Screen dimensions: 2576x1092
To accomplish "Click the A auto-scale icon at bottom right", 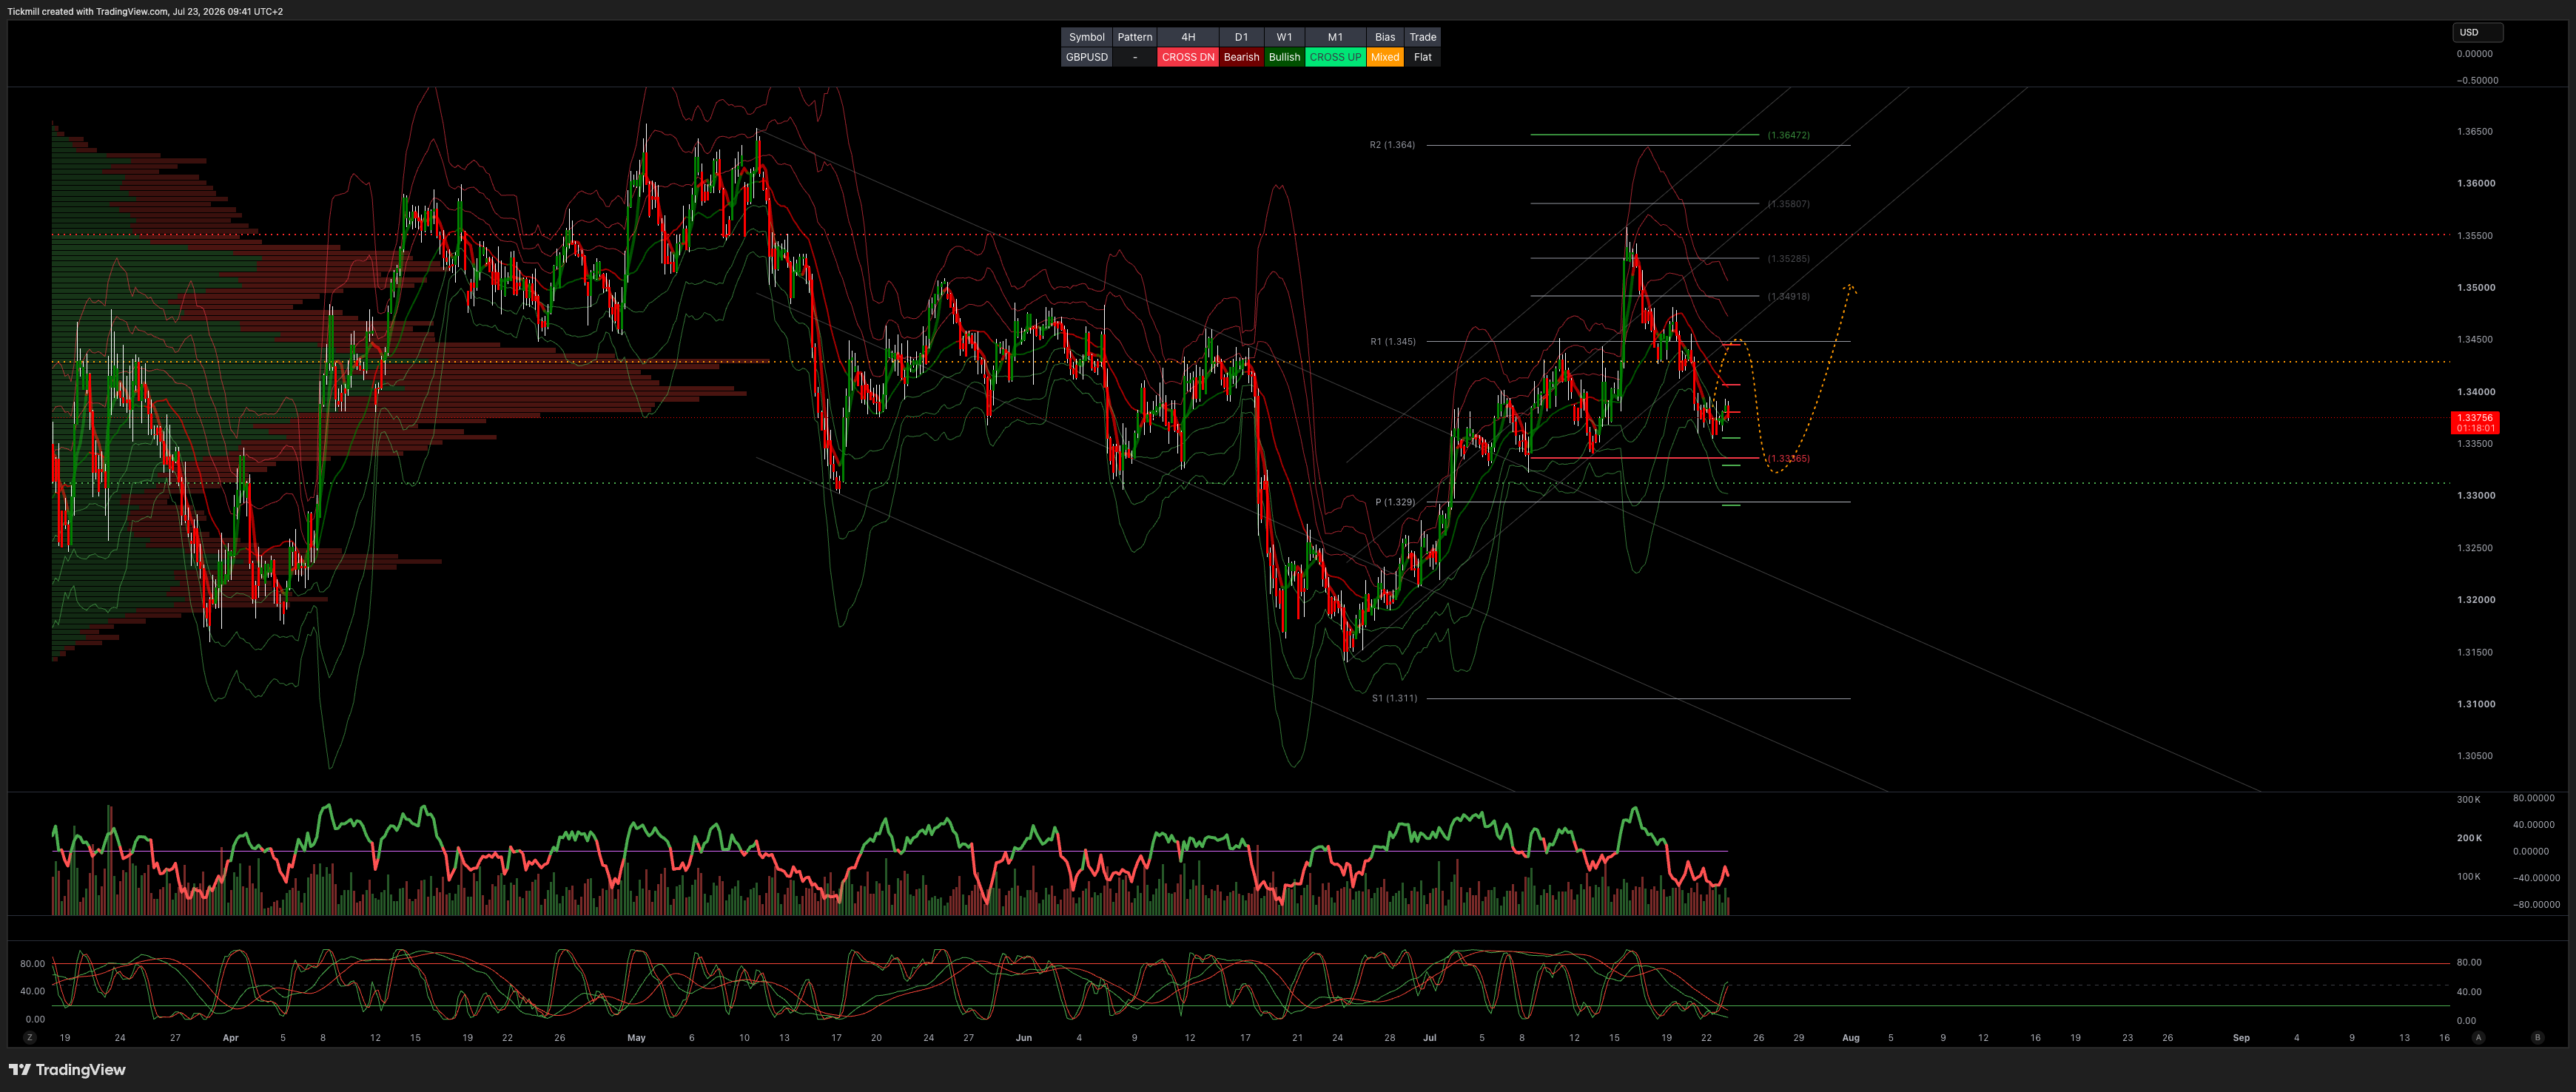I will click(x=2478, y=1038).
